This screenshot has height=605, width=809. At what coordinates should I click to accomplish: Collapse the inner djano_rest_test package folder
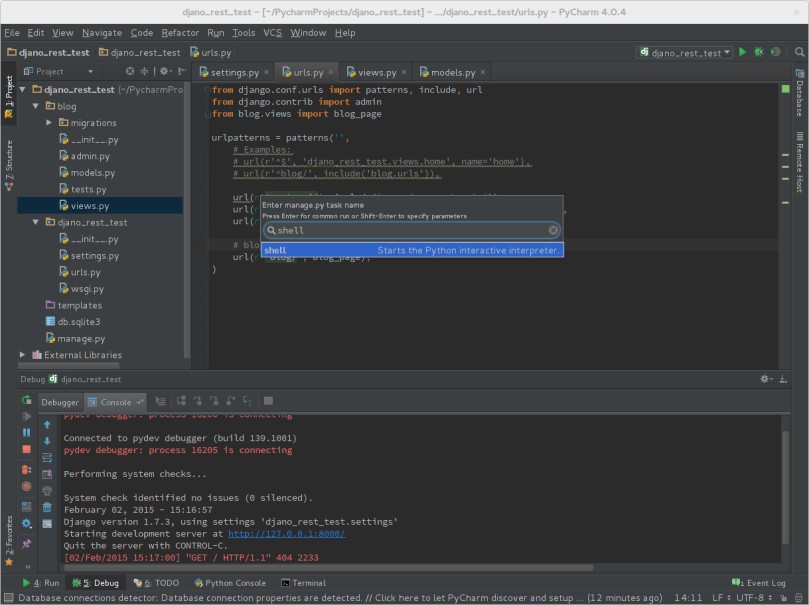tap(35, 222)
